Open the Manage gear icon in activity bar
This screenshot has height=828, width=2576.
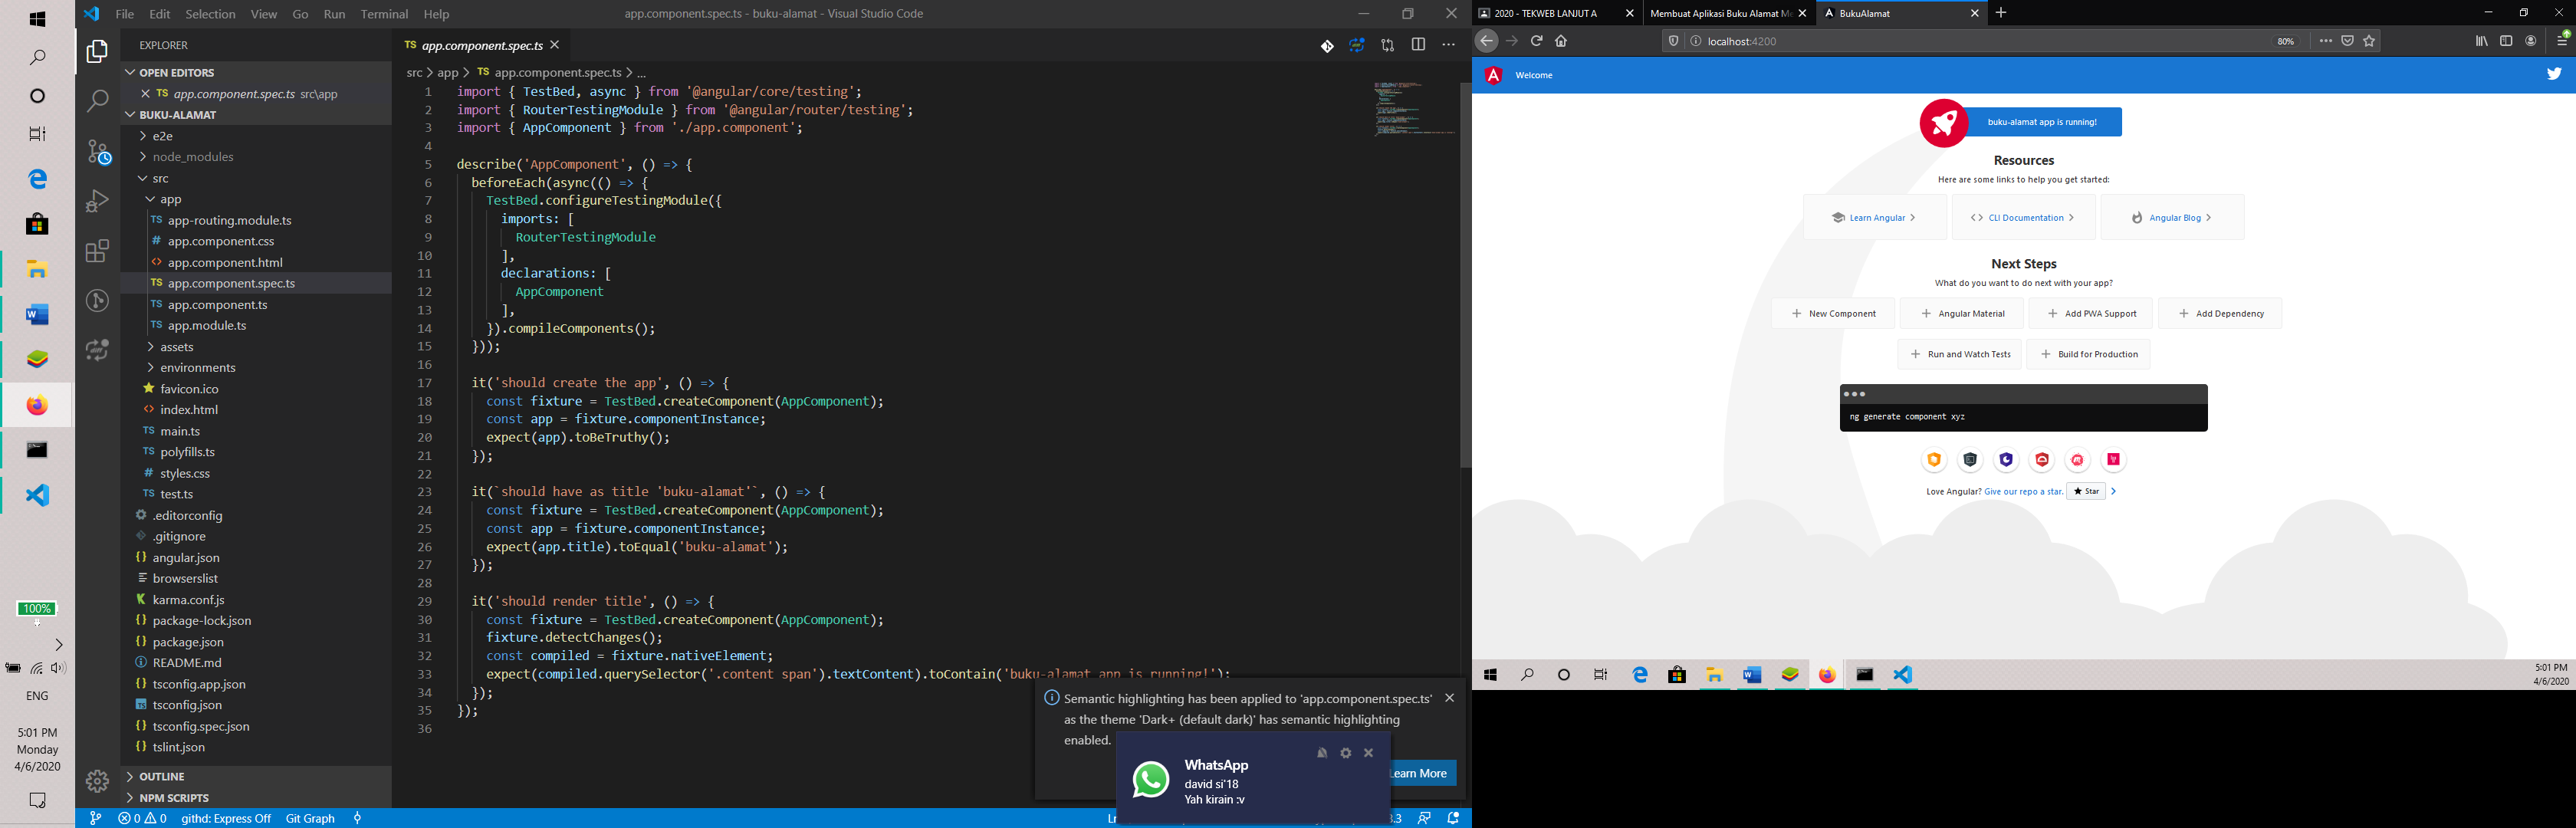pyautogui.click(x=97, y=781)
